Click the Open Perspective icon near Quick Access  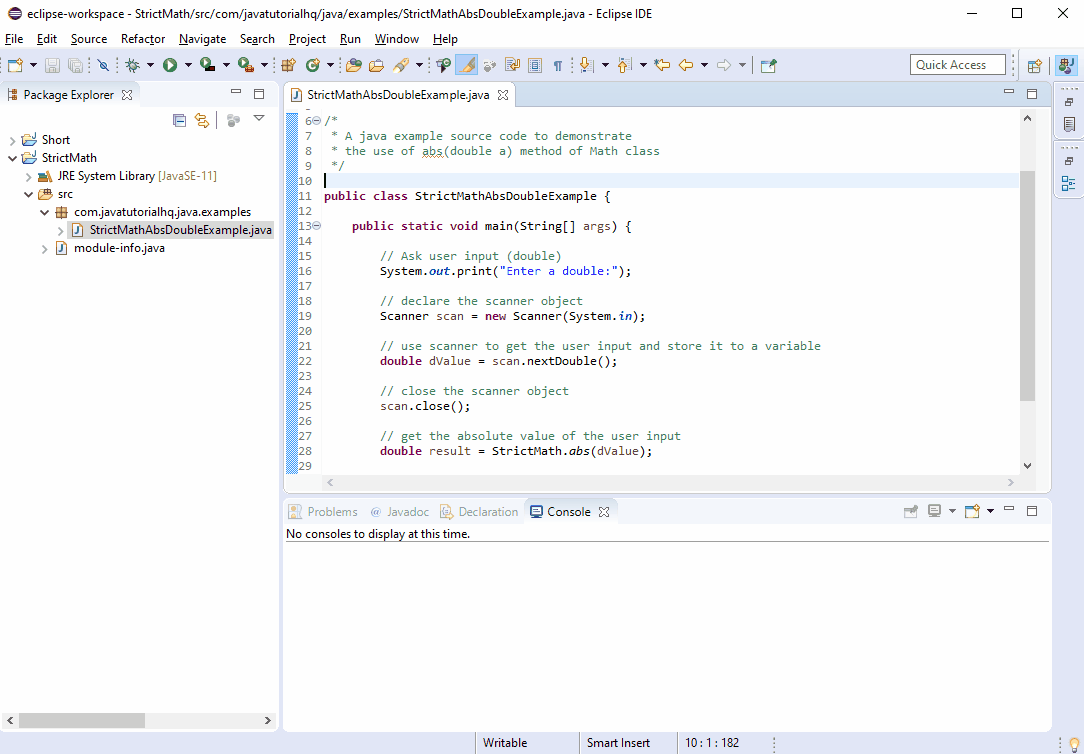click(1035, 64)
